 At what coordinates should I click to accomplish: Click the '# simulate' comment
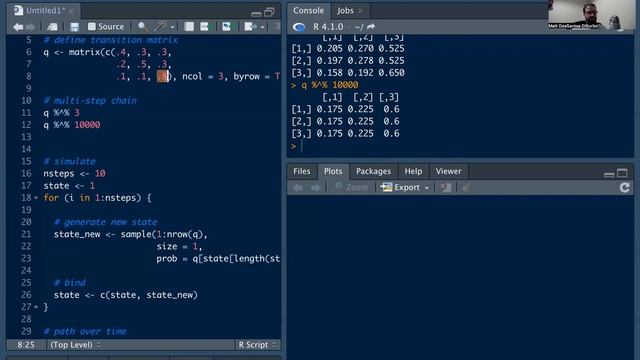69,161
